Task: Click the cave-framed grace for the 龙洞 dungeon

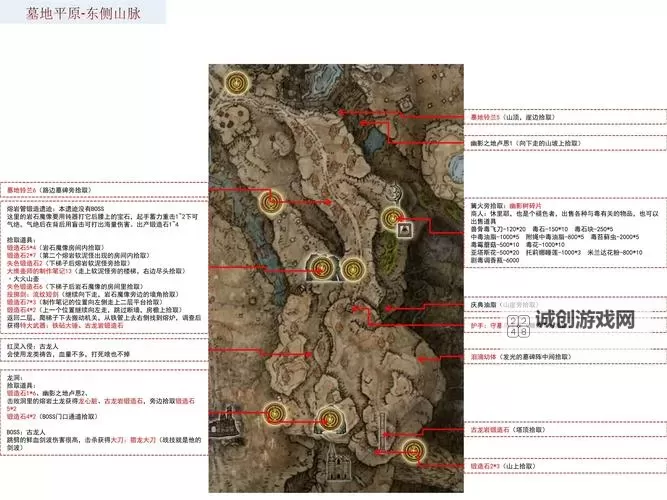Action: pyautogui.click(x=330, y=420)
